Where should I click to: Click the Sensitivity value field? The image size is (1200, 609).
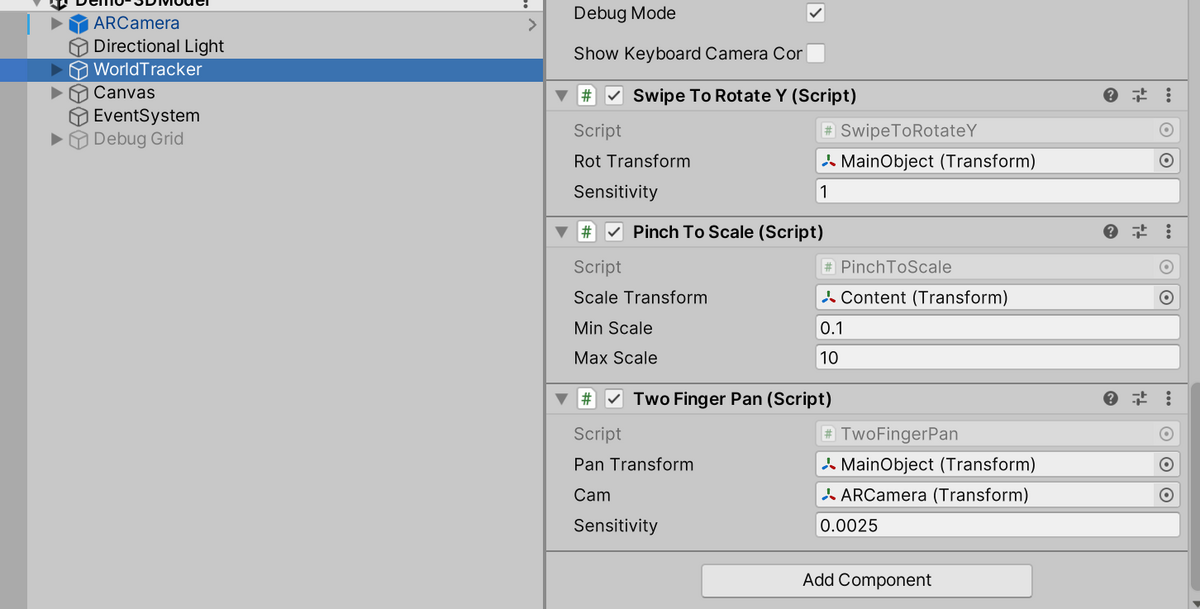pos(995,191)
